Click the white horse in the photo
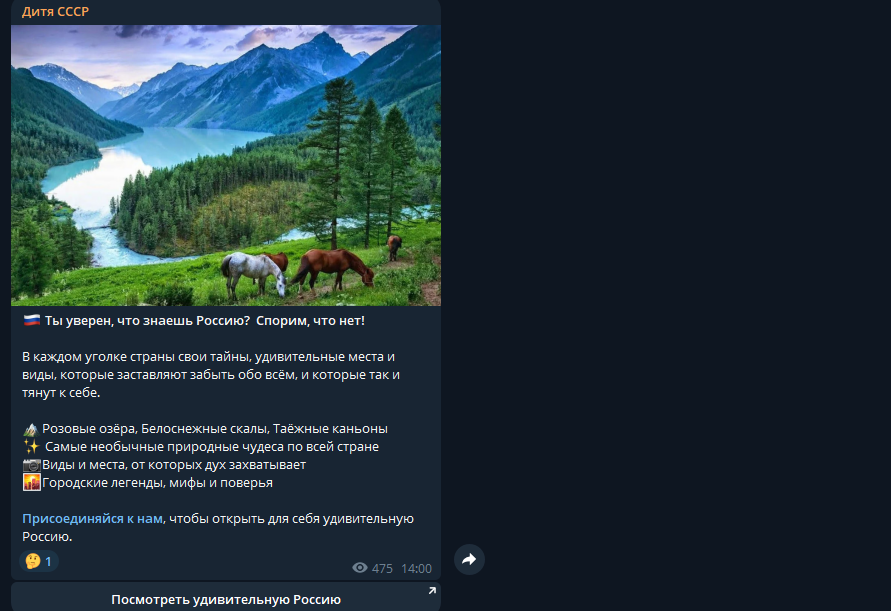 254,273
